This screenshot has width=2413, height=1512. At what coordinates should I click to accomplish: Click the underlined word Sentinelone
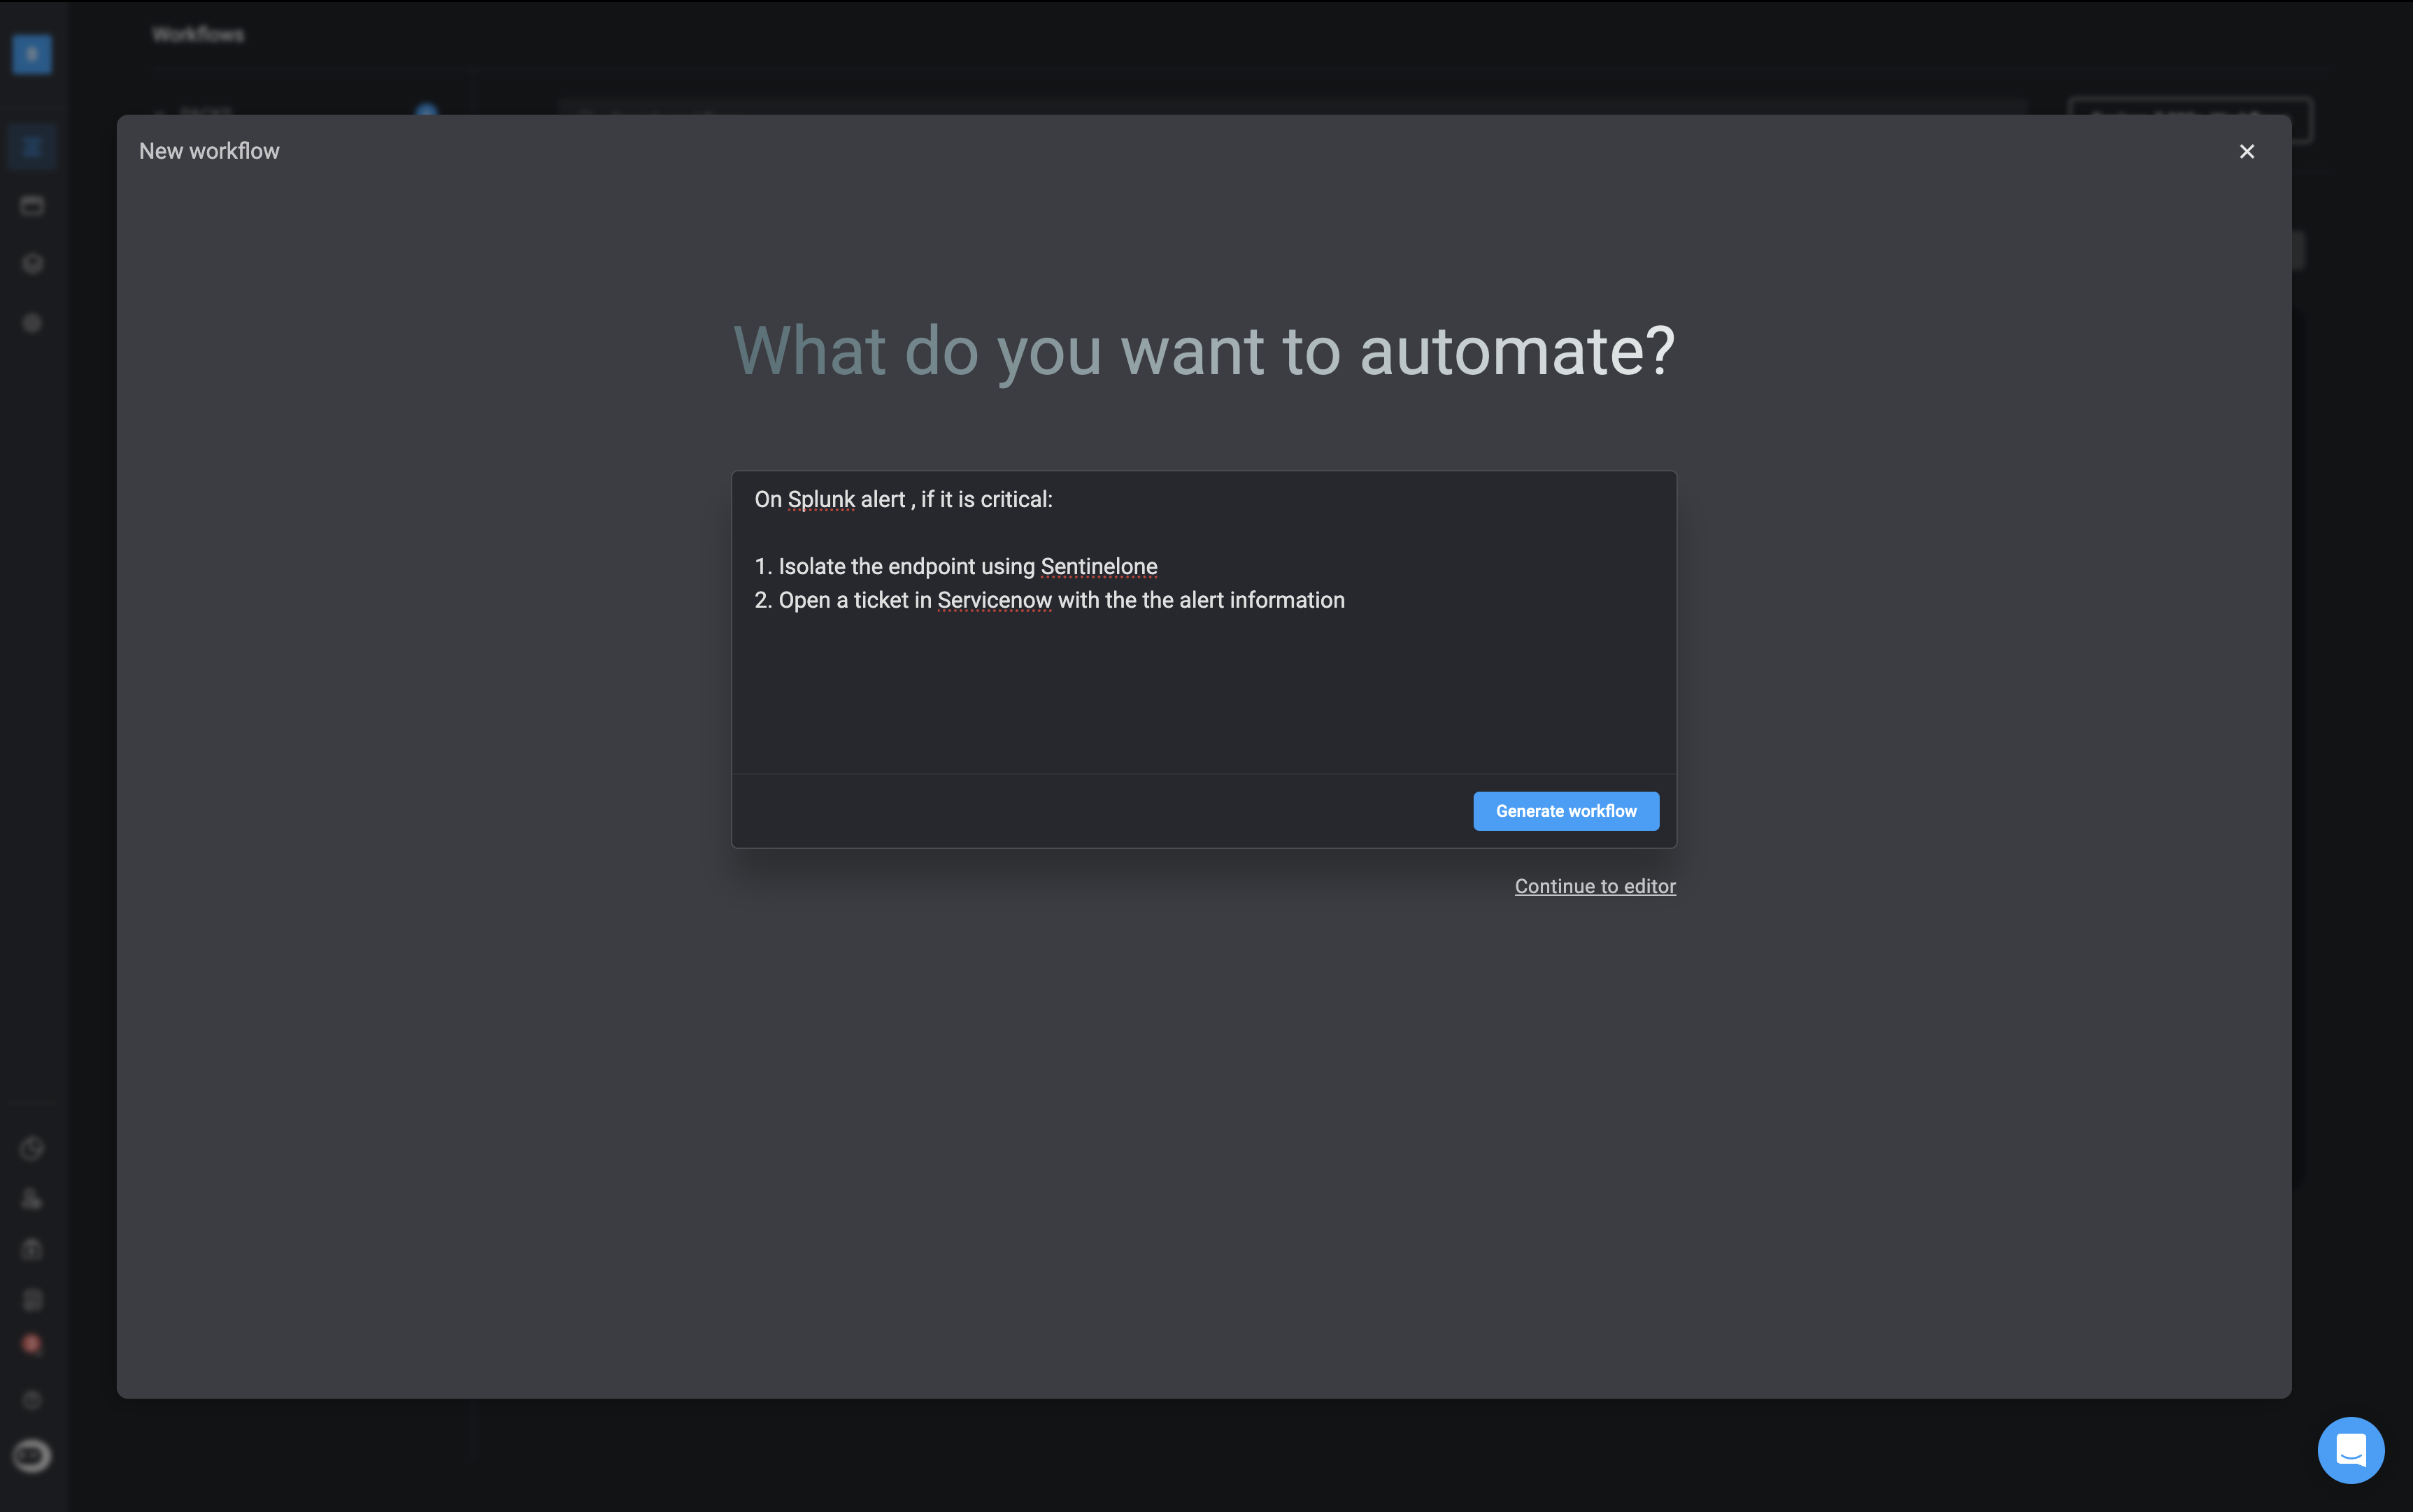click(1099, 567)
